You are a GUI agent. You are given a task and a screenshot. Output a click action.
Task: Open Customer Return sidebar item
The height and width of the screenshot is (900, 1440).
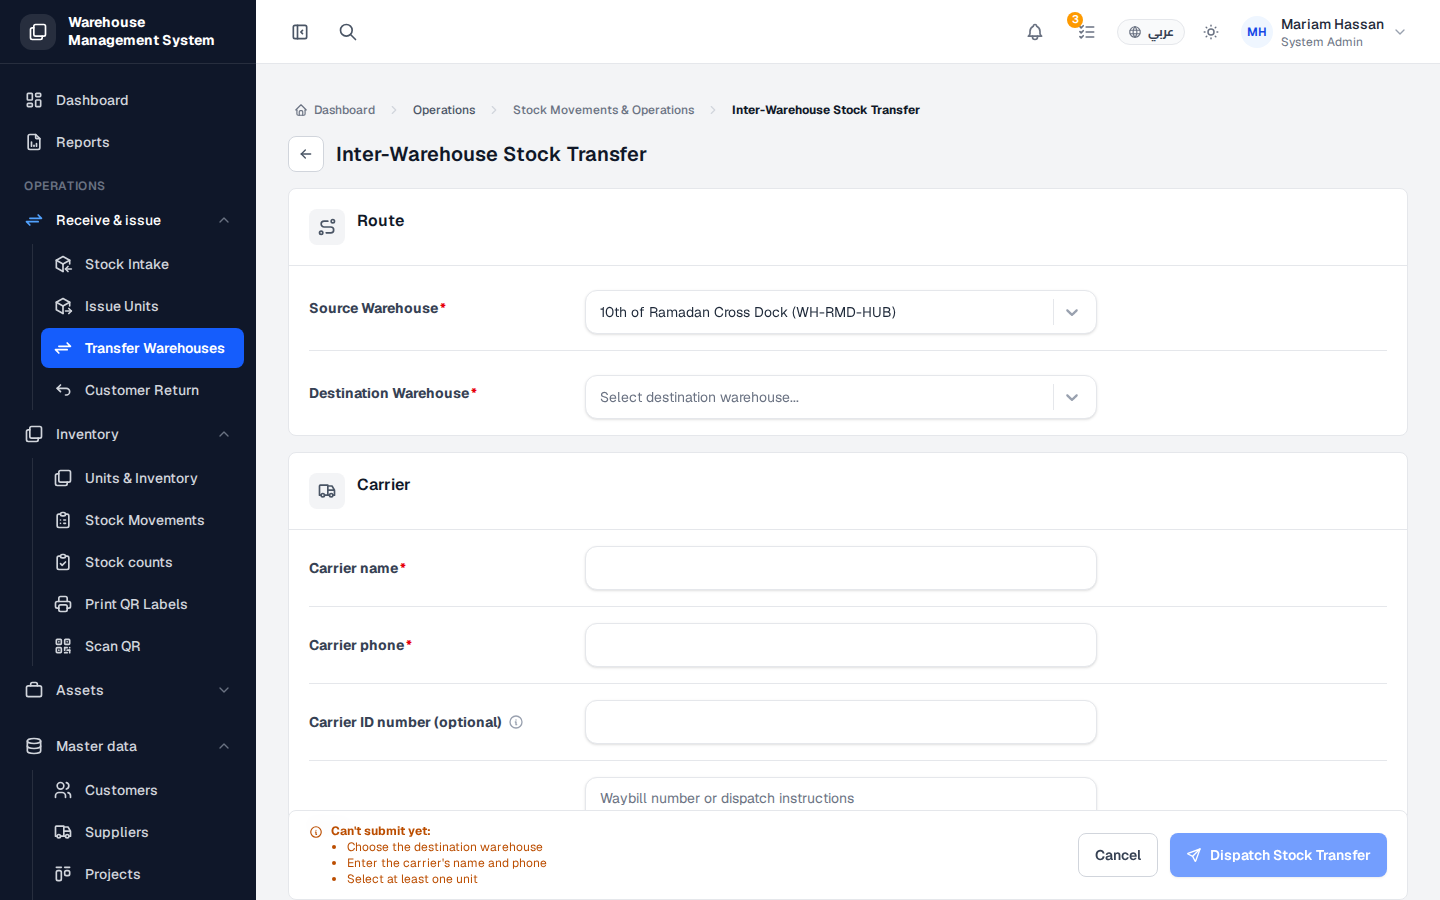[142, 390]
